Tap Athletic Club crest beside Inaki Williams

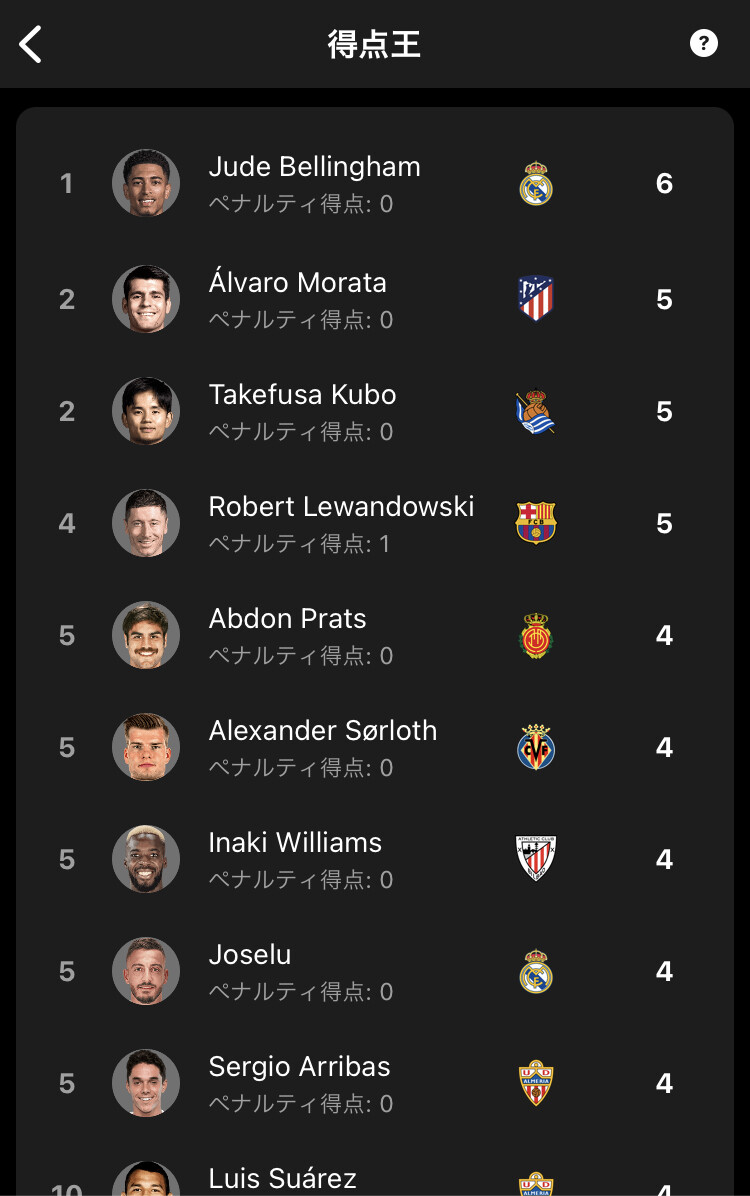point(536,859)
